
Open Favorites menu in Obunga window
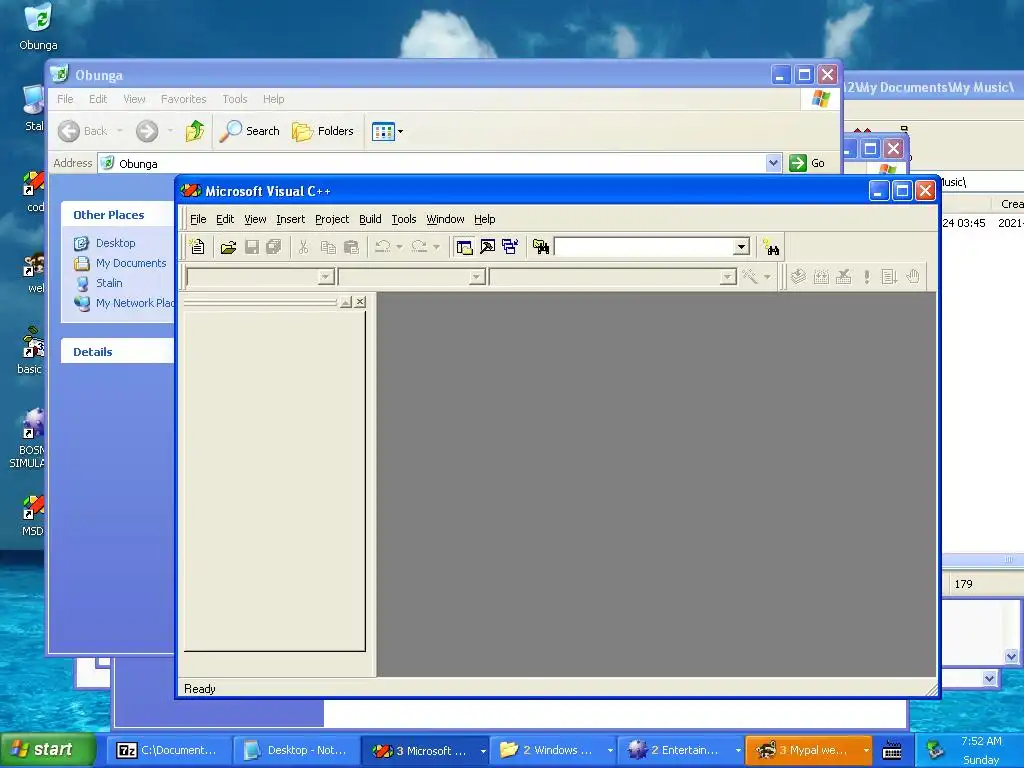coord(184,99)
